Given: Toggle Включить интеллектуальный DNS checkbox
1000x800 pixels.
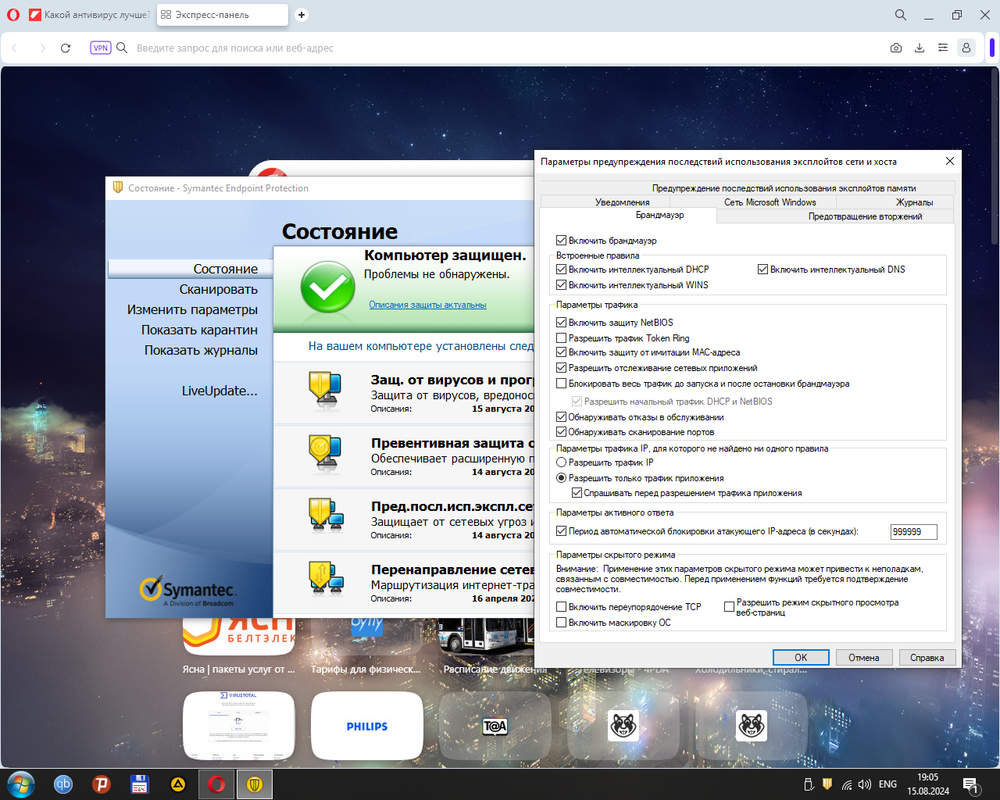Looking at the screenshot, I should pyautogui.click(x=763, y=270).
